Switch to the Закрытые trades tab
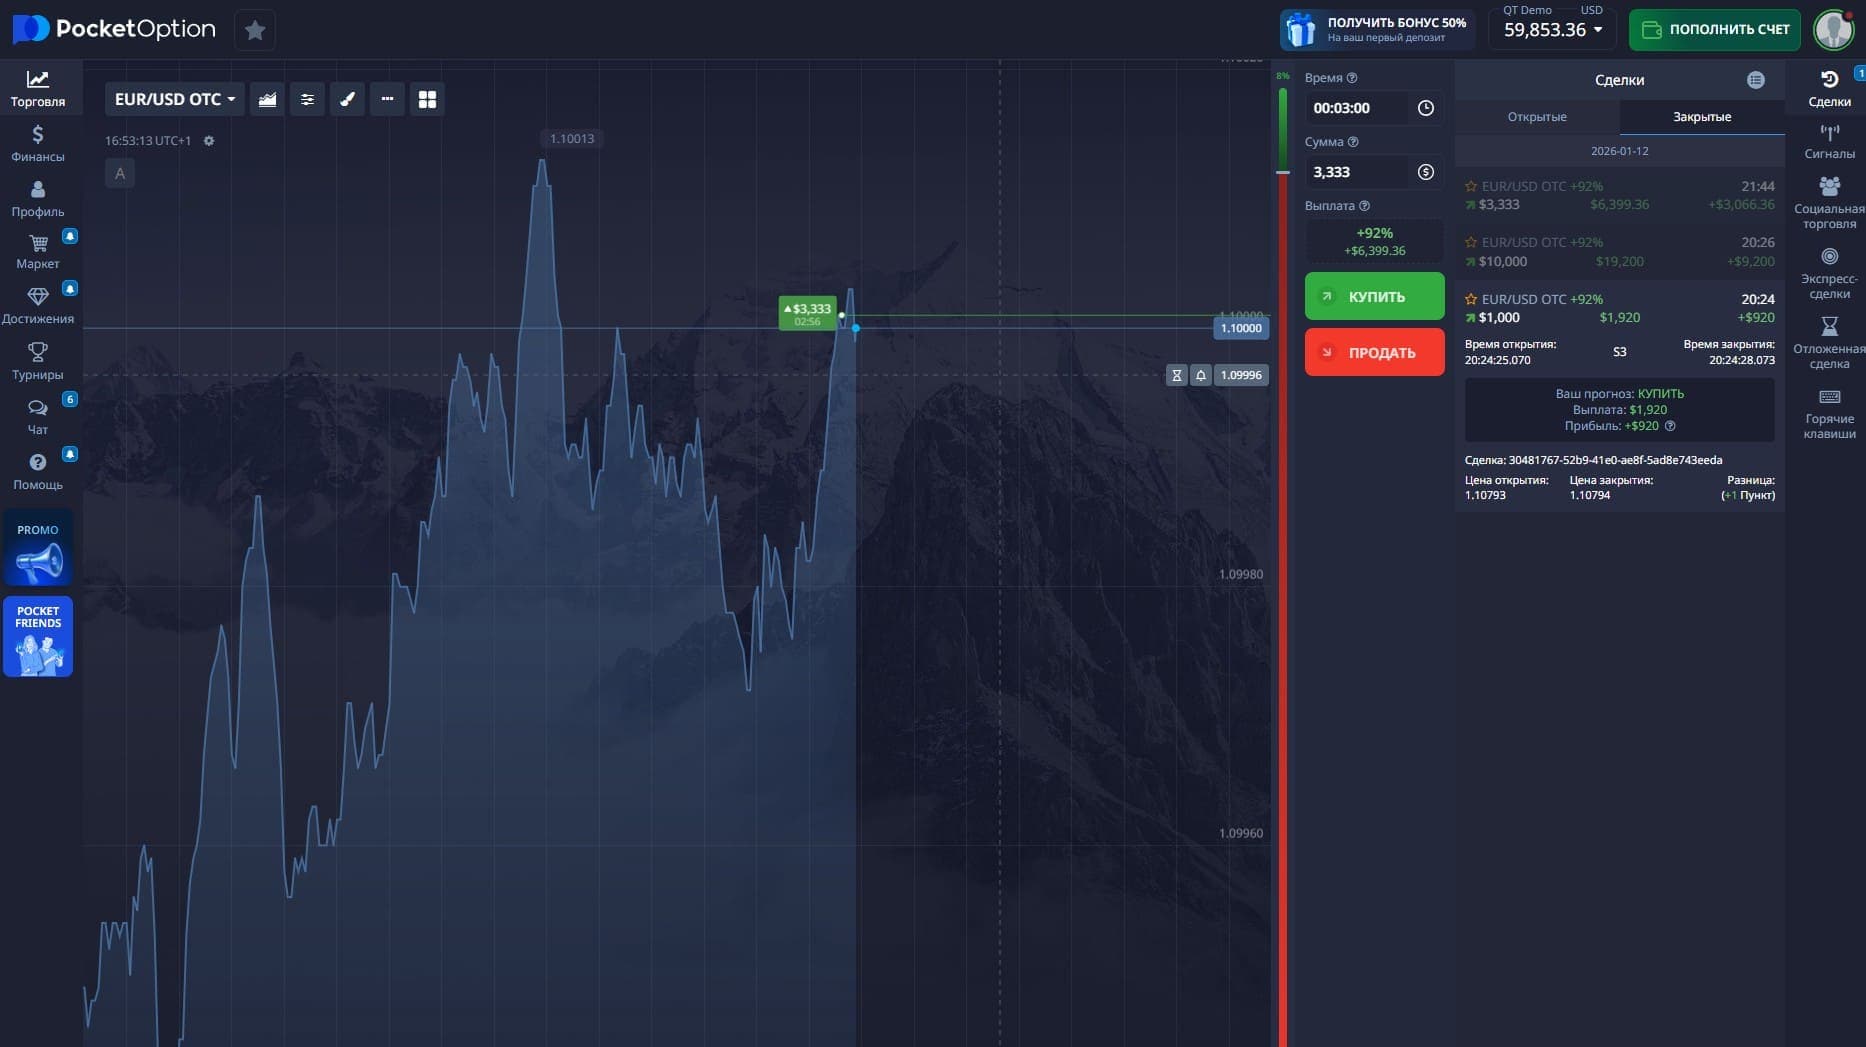The height and width of the screenshot is (1047, 1866). pos(1701,117)
